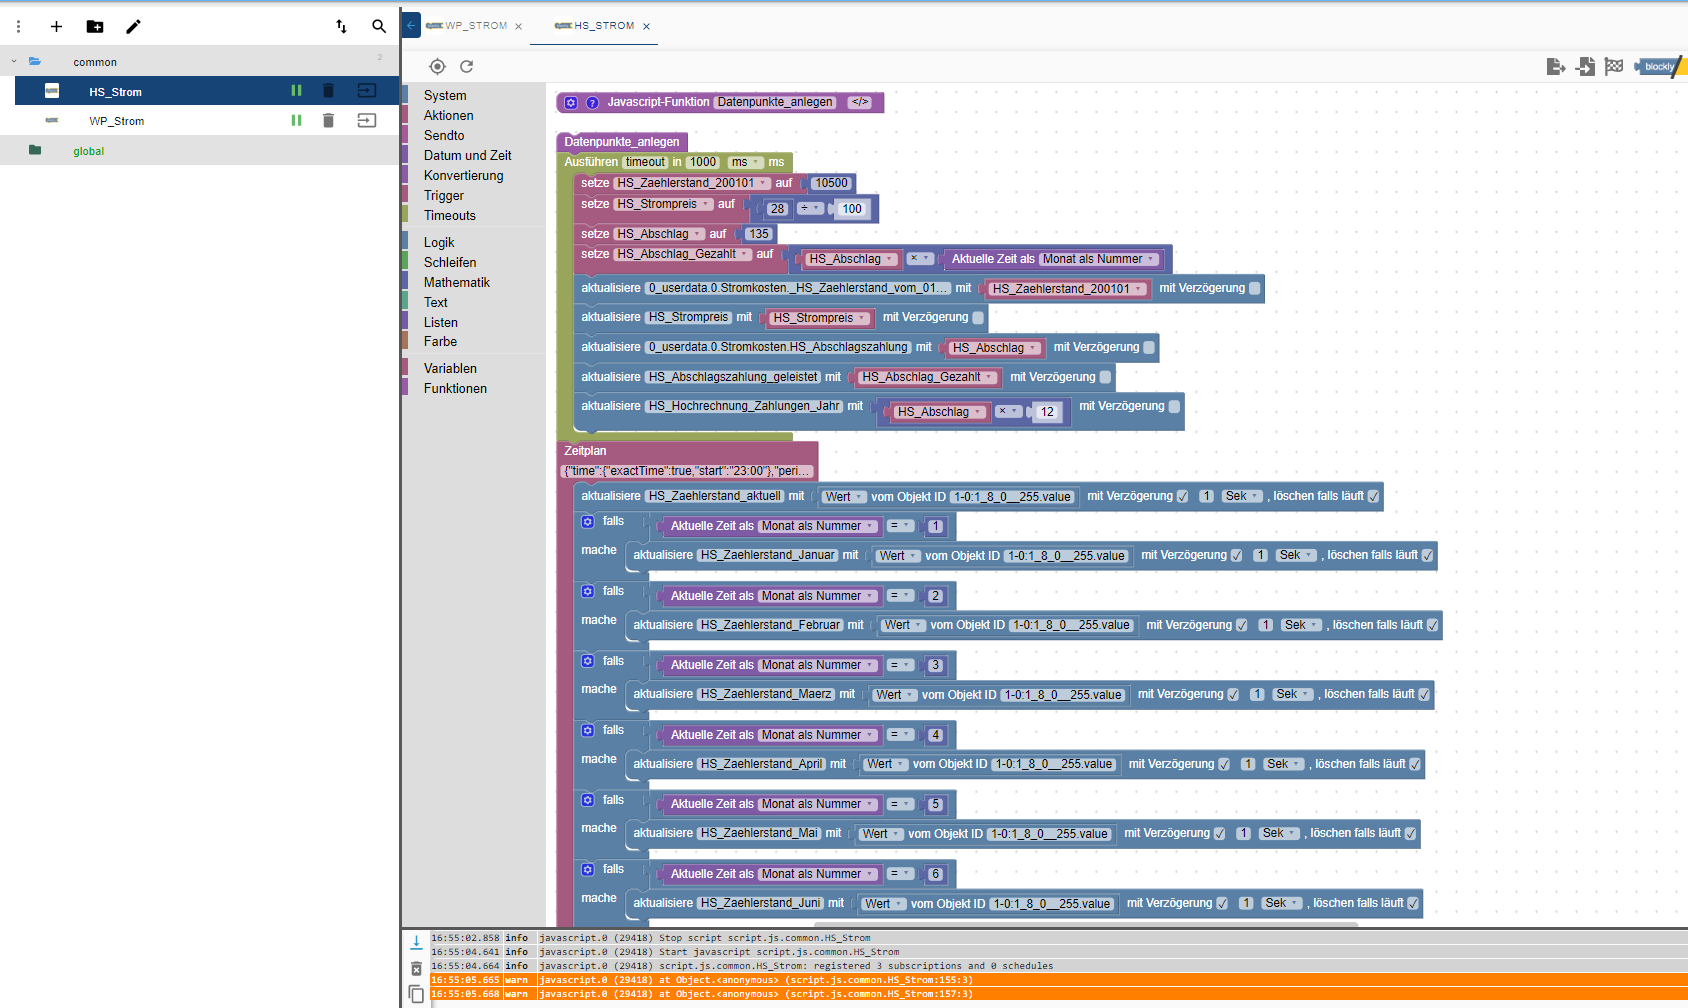The height and width of the screenshot is (1008, 1688).
Task: Open HS_Abschlag_Gezahlt variable dropdown in setze
Action: 683,254
